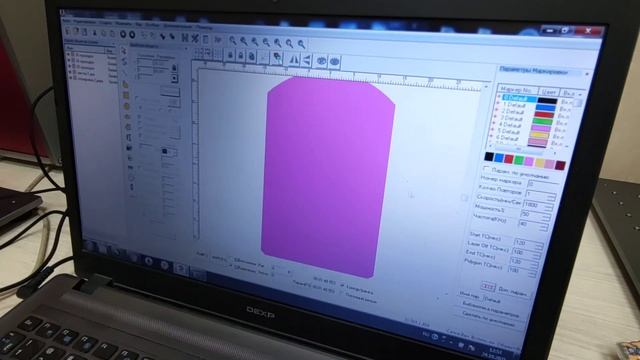The image size is (640, 360).
Task: Pick the black swatch in the color palette
Action: [489, 156]
